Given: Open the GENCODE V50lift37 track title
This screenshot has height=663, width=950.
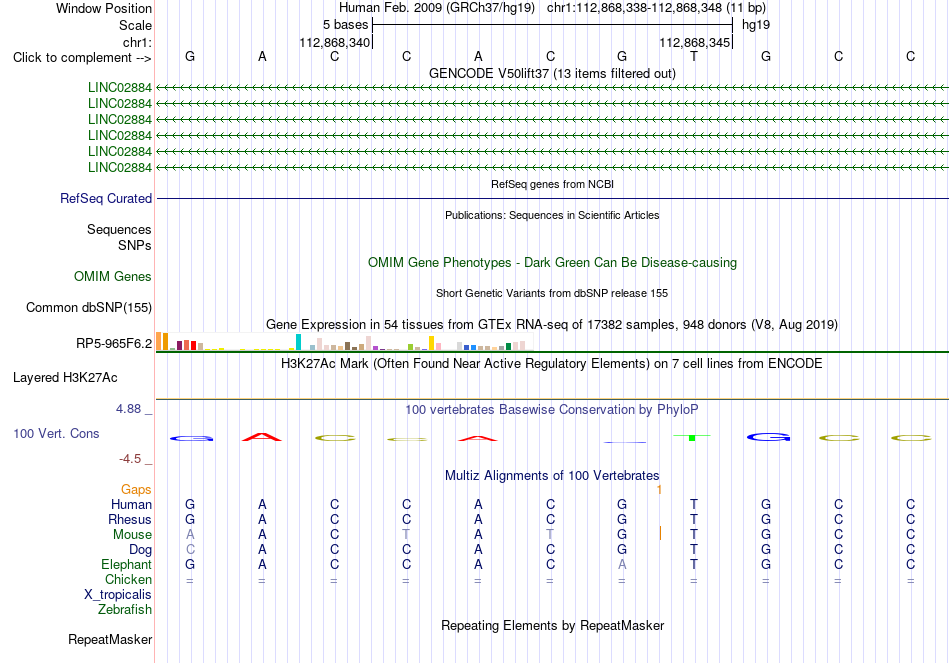Looking at the screenshot, I should point(552,73).
